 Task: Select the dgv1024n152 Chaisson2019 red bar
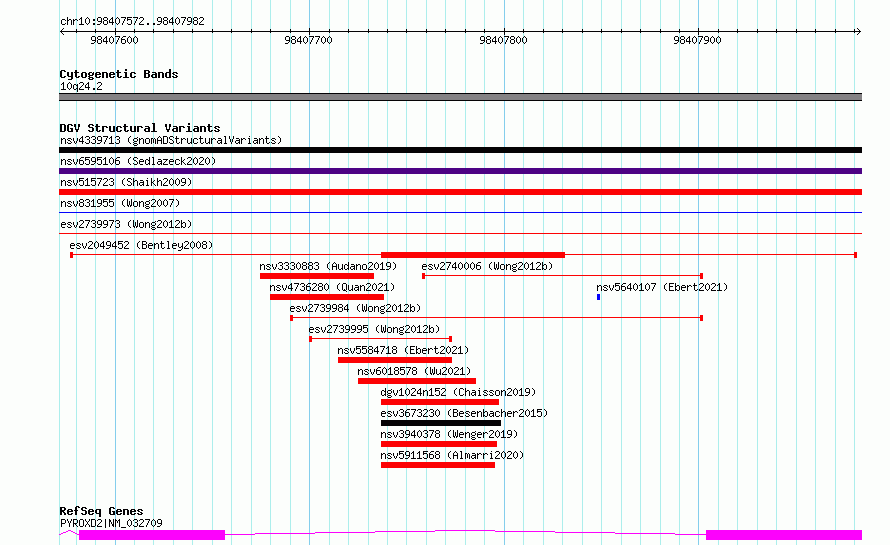[x=440, y=402]
